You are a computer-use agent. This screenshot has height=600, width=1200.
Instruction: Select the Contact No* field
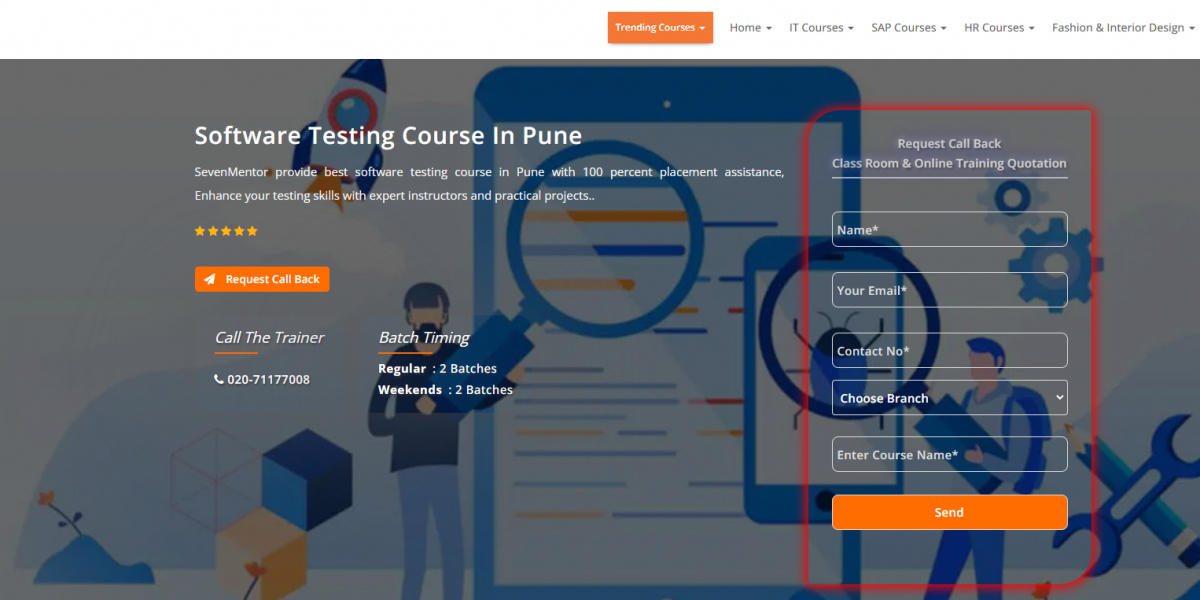click(949, 351)
